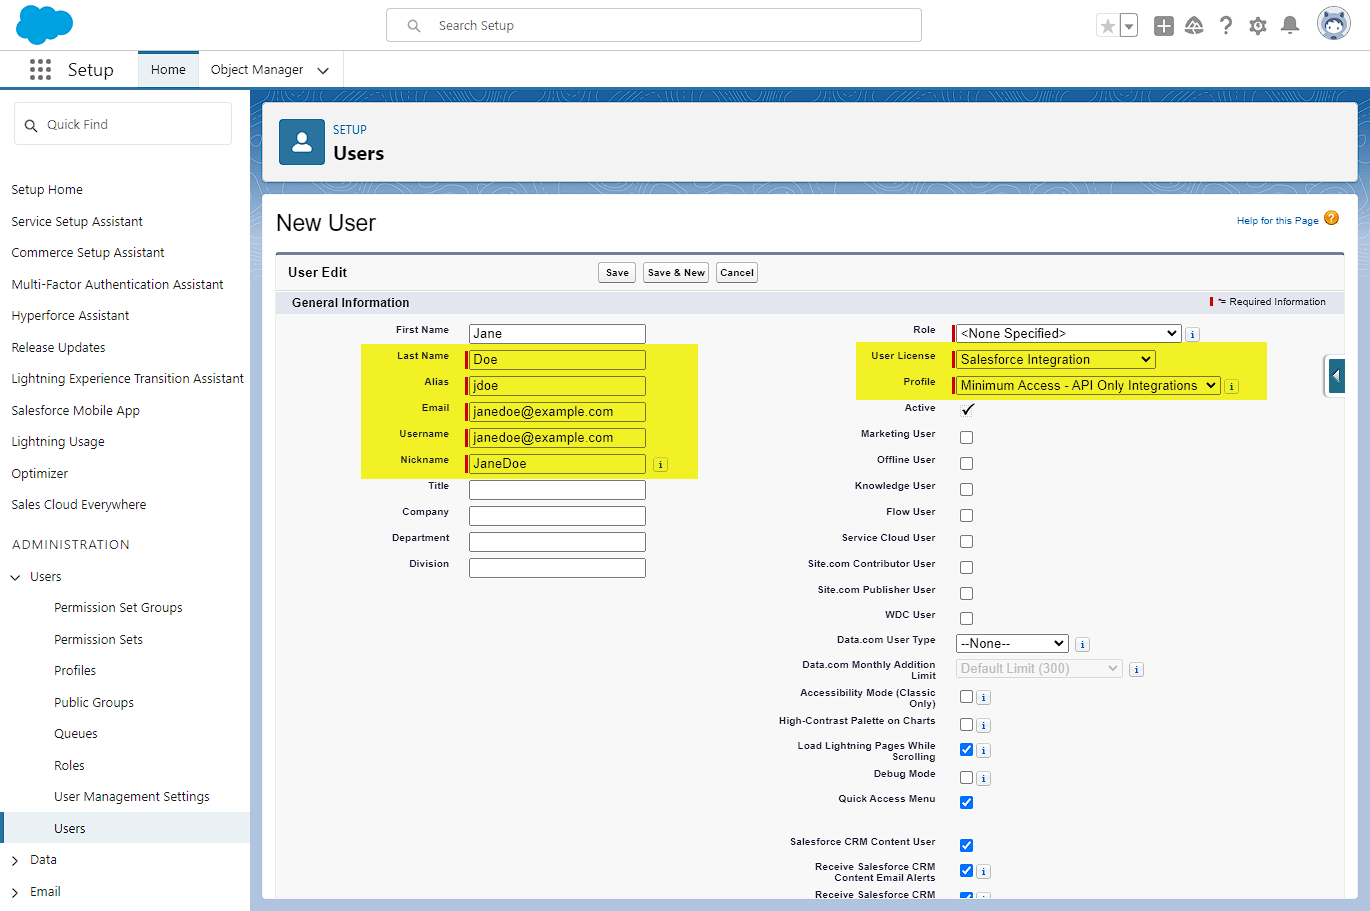Click the Favorites star icon
The height and width of the screenshot is (911, 1370).
point(1107,26)
